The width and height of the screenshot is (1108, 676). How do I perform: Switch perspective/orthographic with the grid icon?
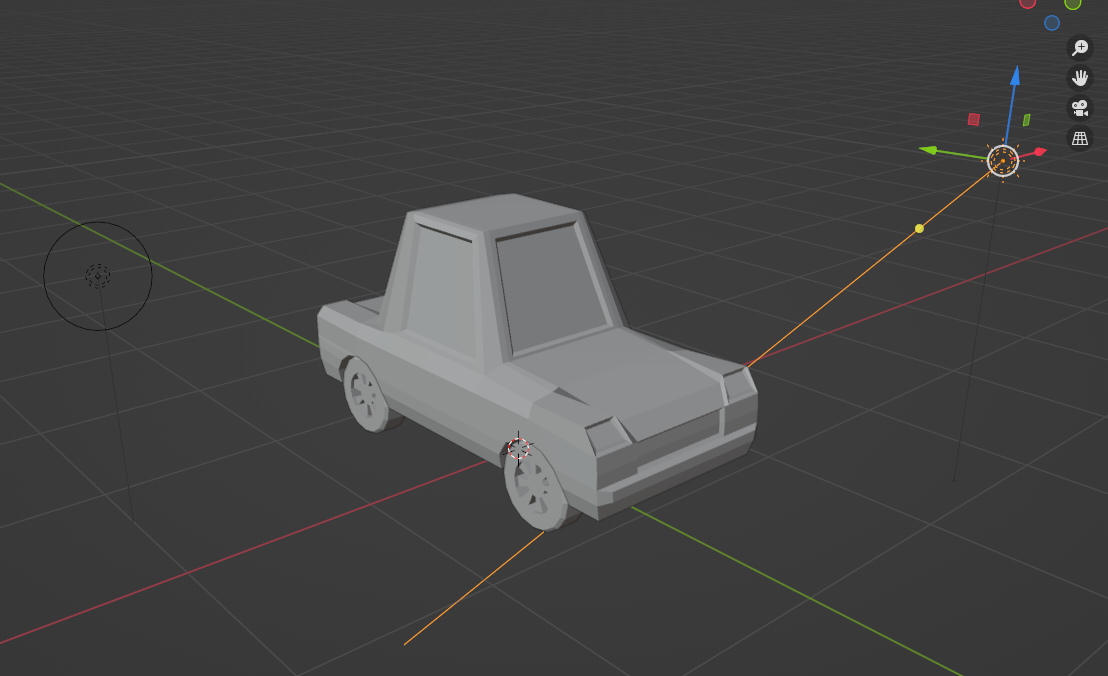(x=1080, y=138)
